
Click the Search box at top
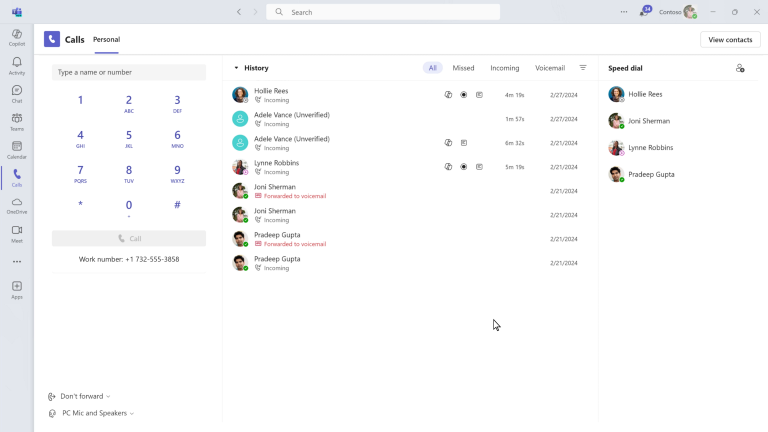pyautogui.click(x=383, y=12)
